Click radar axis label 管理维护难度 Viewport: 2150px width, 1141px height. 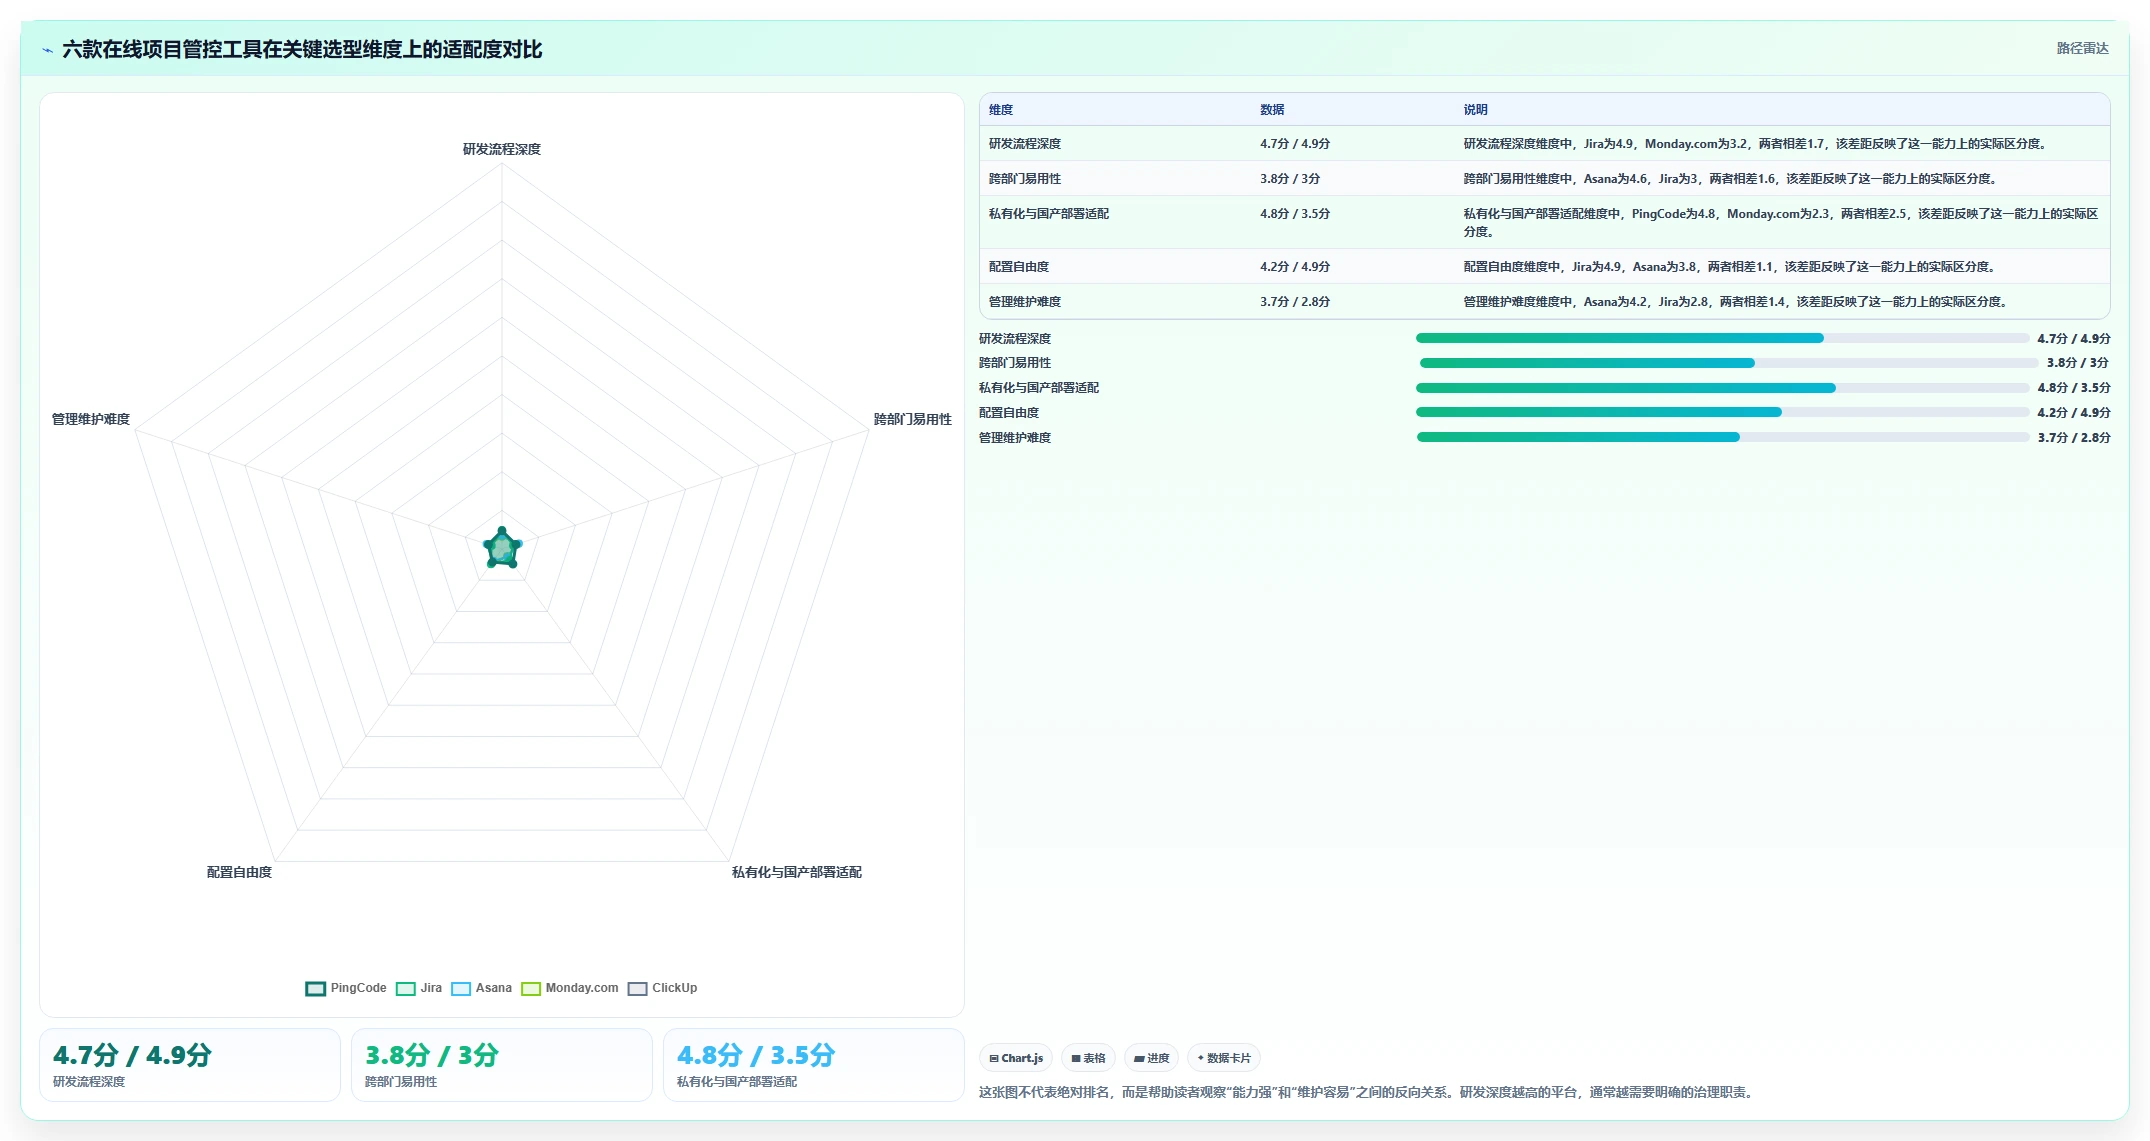coord(90,419)
